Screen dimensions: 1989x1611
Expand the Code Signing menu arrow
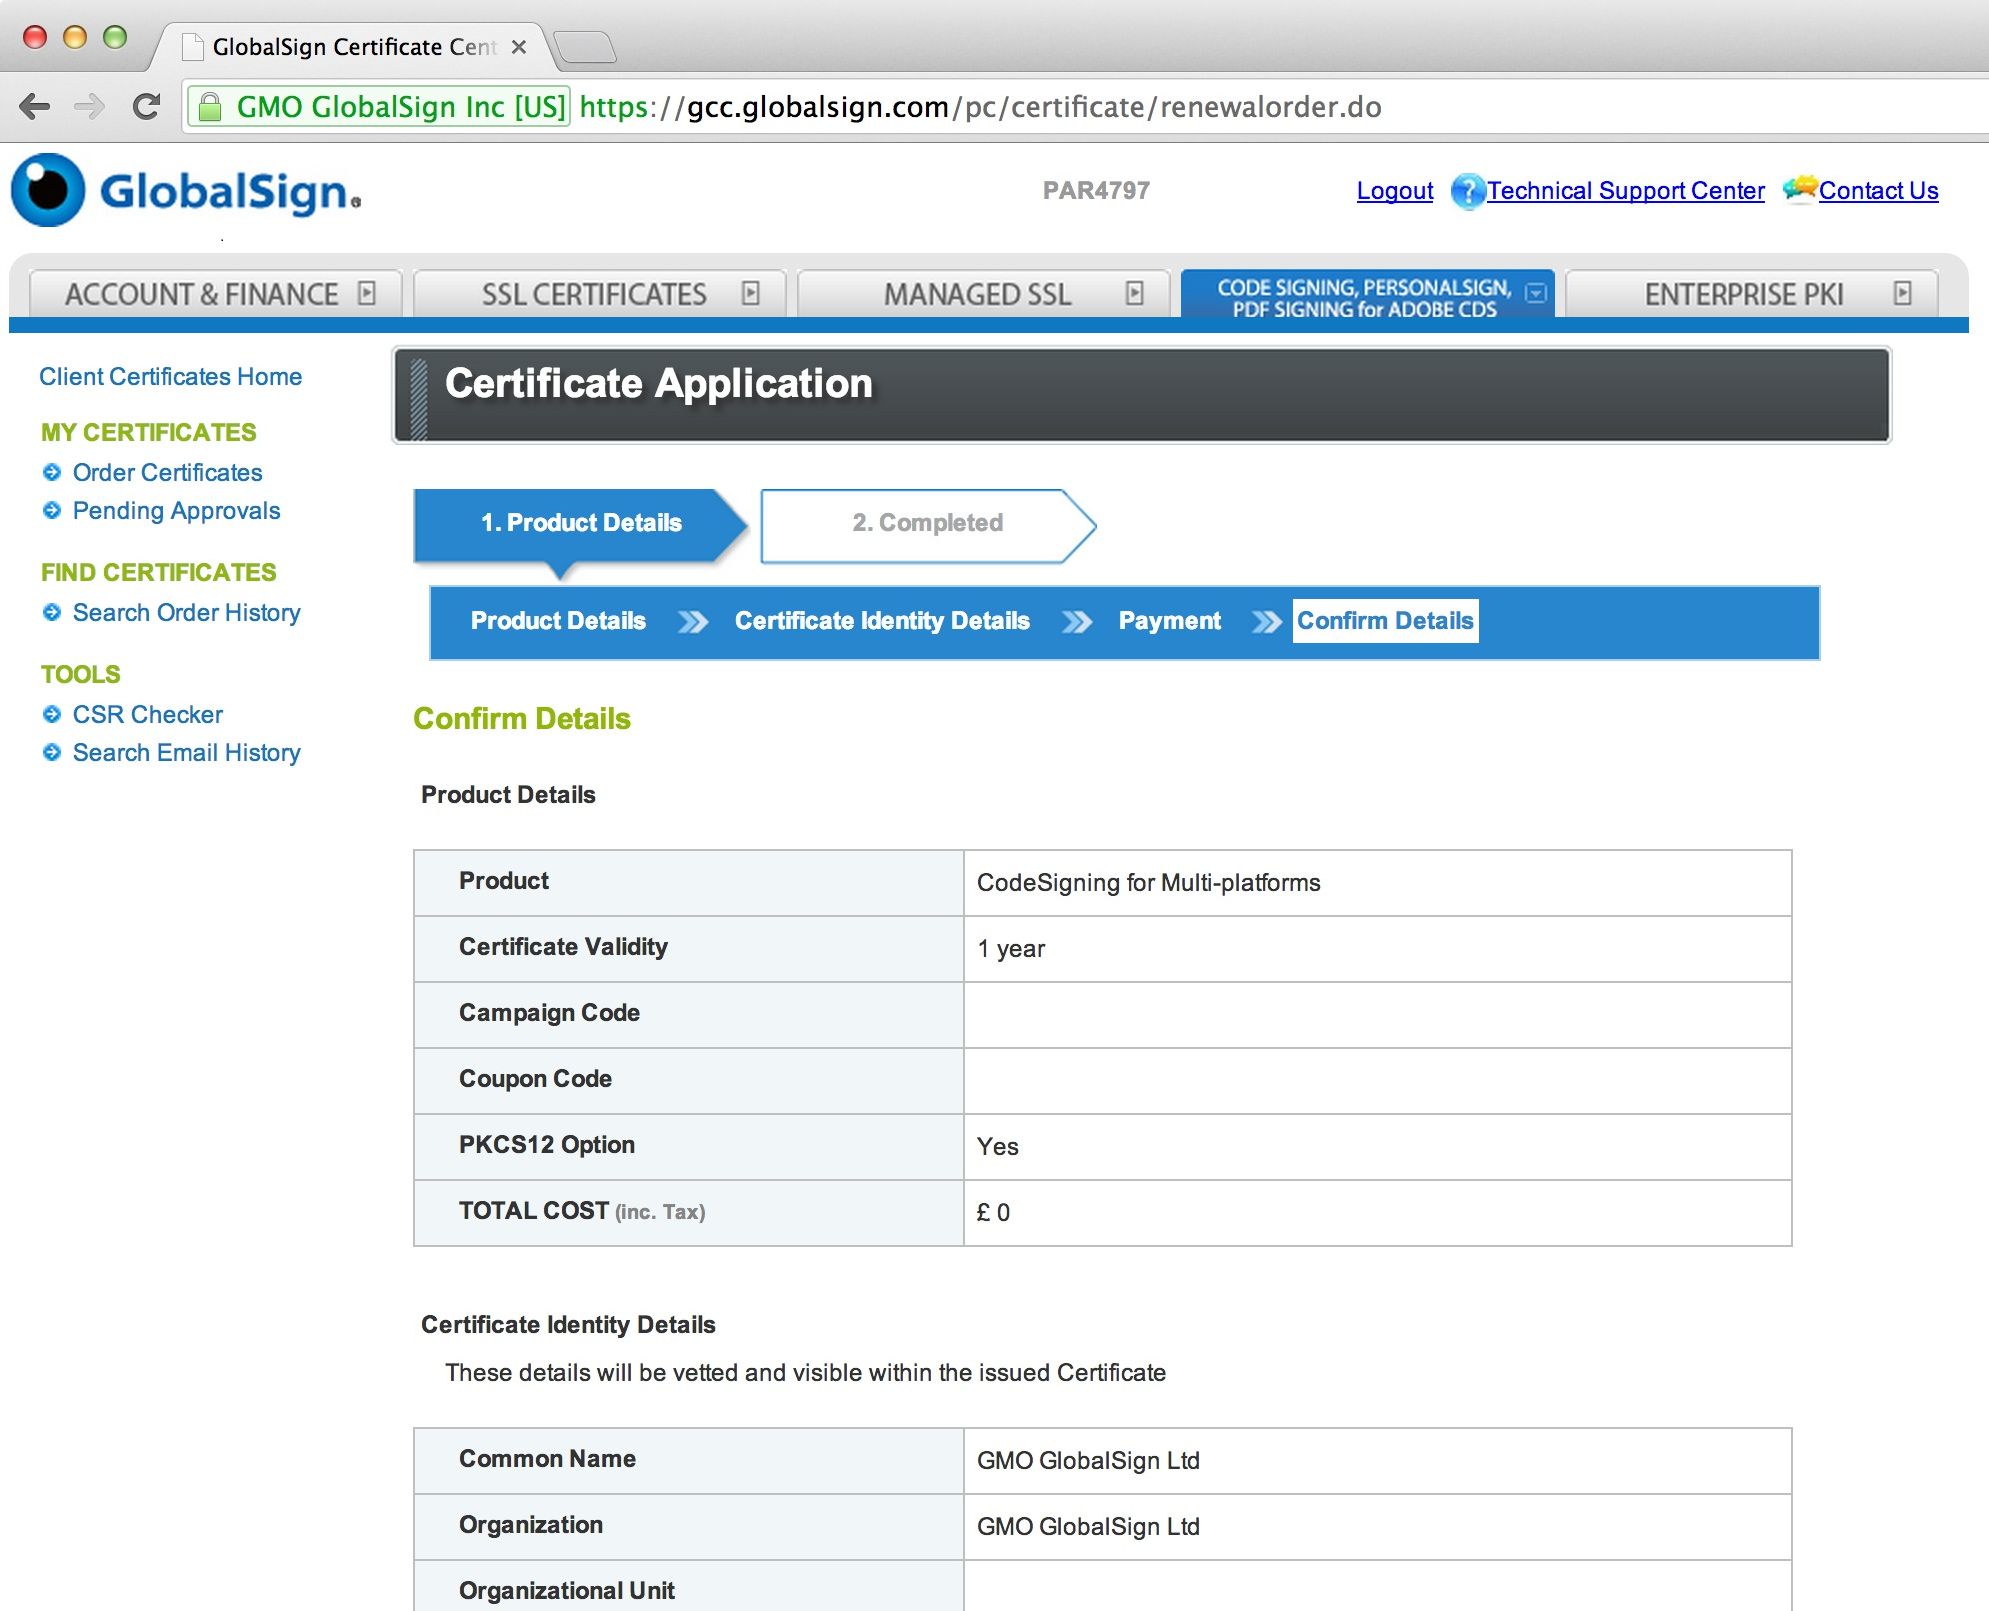1536,293
